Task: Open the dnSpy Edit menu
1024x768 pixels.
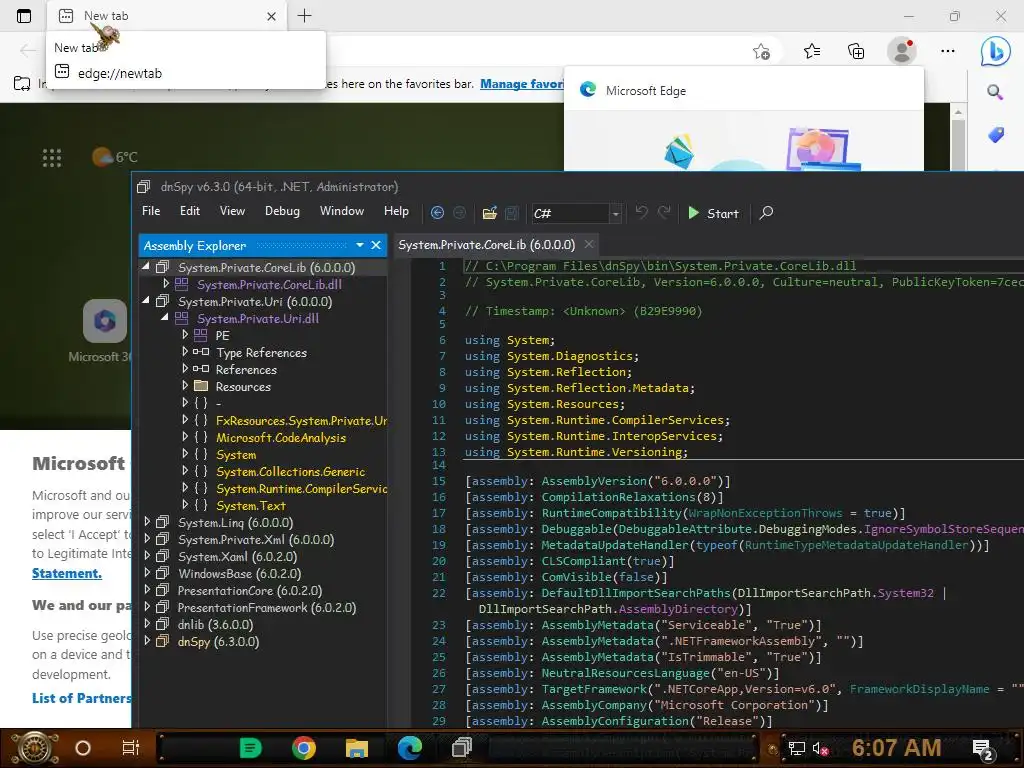Action: click(x=190, y=211)
